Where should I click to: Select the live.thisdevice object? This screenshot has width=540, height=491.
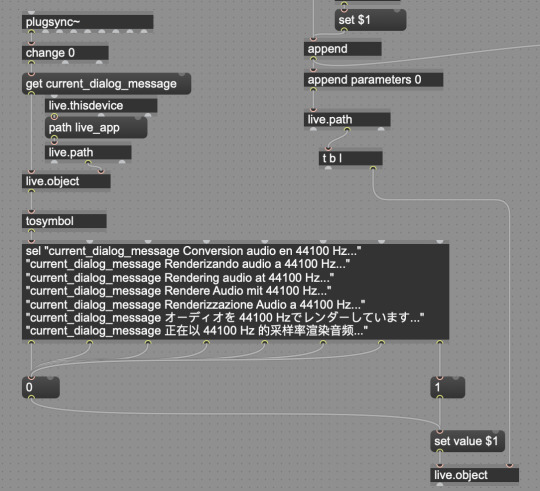tap(101, 106)
